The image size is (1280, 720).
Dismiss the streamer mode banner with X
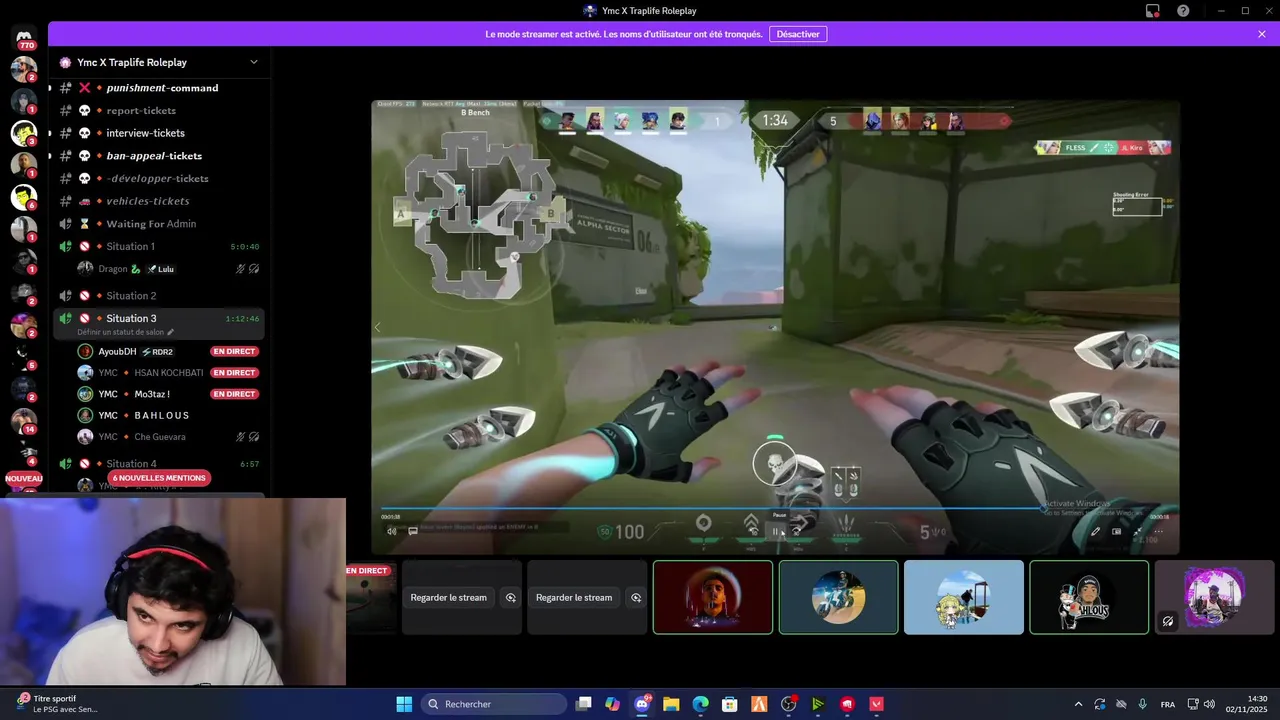1262,34
